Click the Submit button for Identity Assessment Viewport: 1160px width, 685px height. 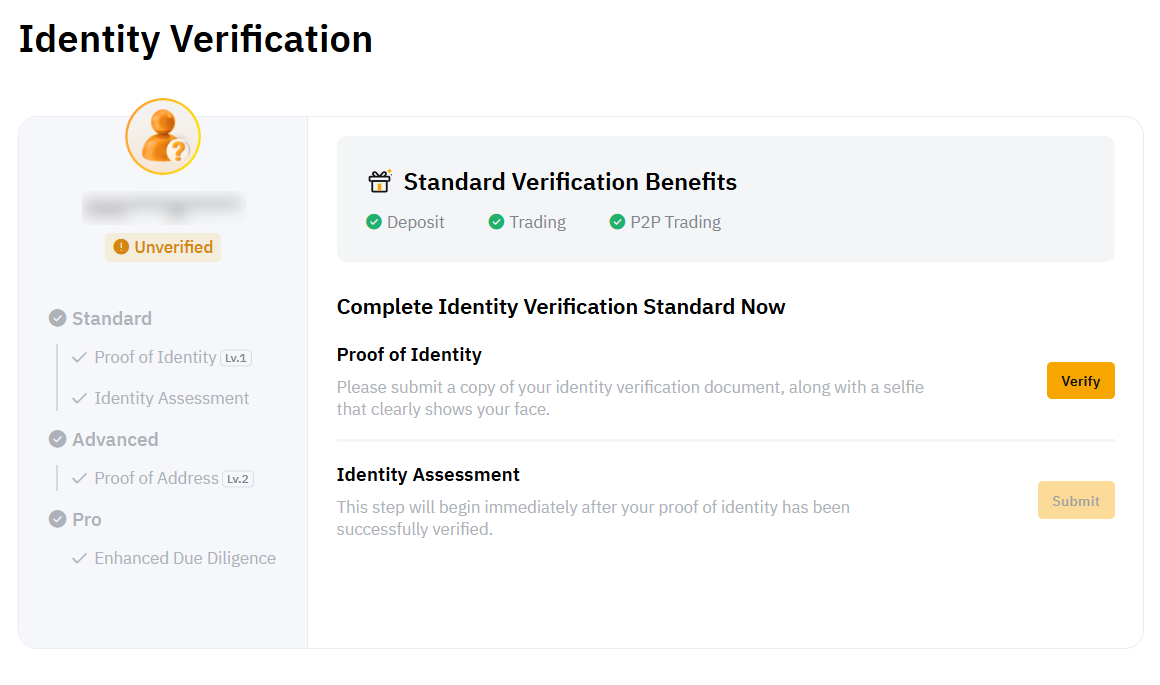click(x=1076, y=499)
